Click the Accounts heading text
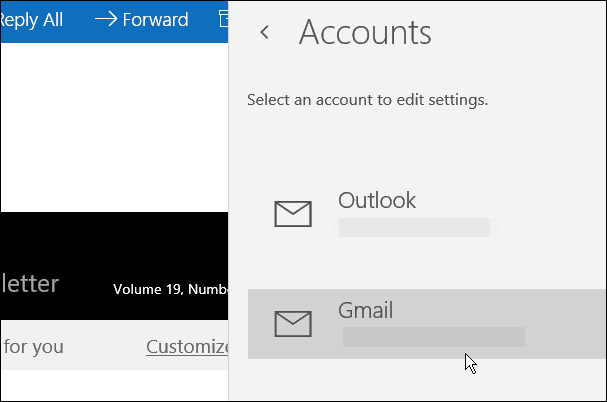The height and width of the screenshot is (402, 607). 365,33
